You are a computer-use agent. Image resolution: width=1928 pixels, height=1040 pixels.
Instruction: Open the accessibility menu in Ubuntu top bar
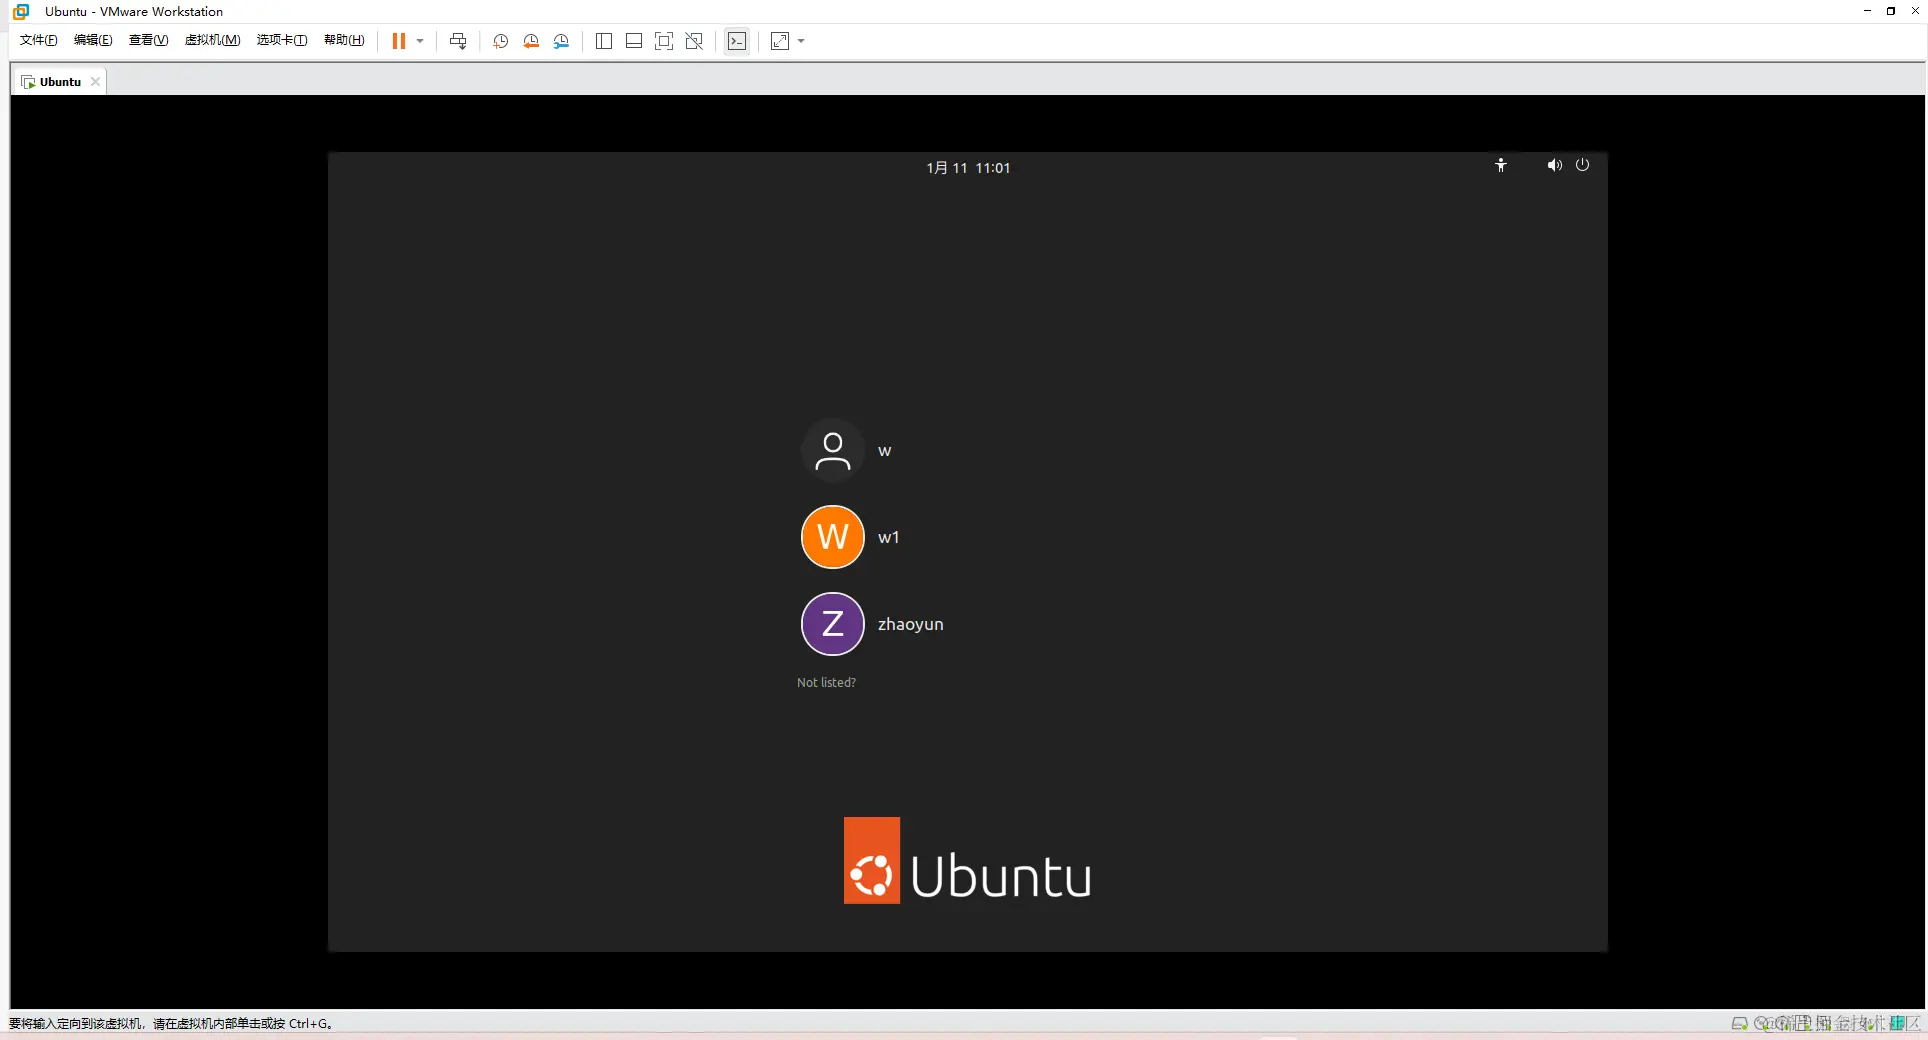click(1501, 165)
